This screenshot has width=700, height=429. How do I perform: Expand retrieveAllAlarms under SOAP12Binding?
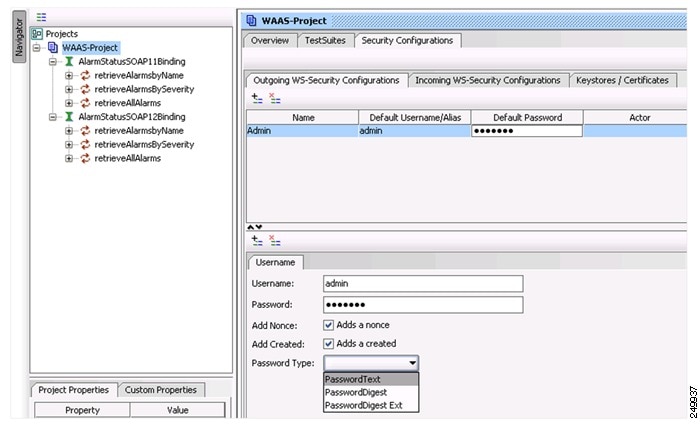[x=69, y=158]
